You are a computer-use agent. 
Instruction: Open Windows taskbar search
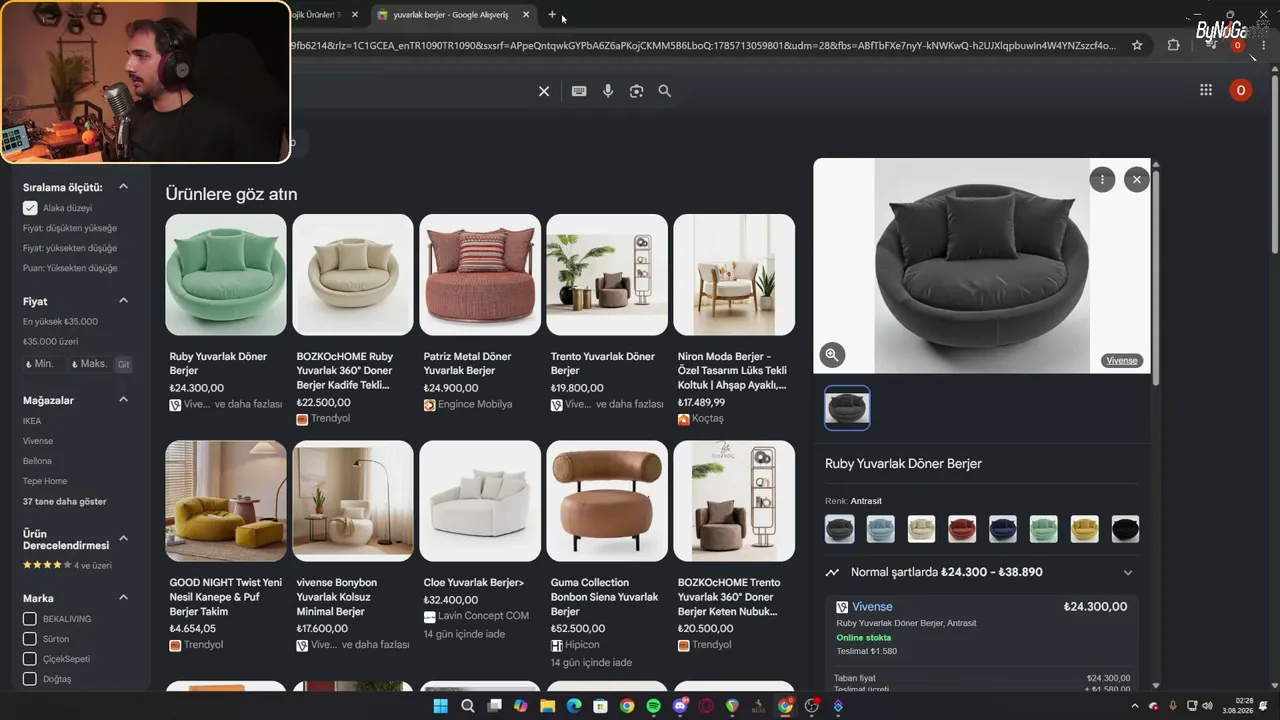468,706
